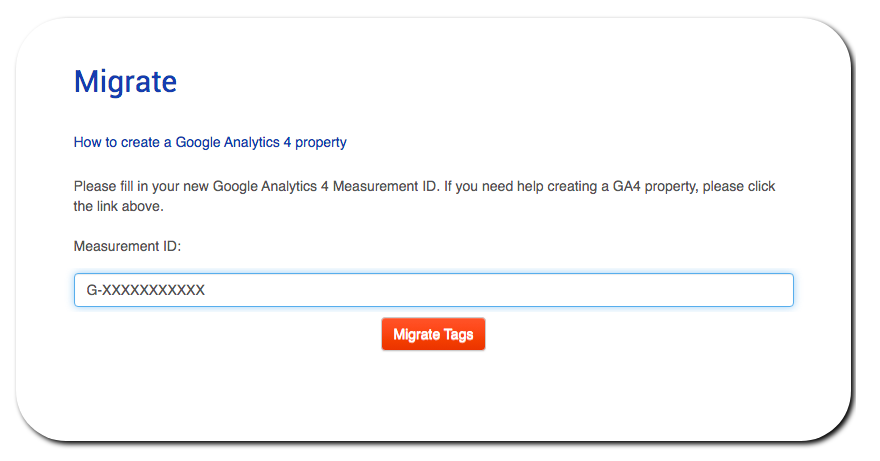Place cursor in the G-XXXXXXXXXXX text box
880x461 pixels.
[x=434, y=290]
